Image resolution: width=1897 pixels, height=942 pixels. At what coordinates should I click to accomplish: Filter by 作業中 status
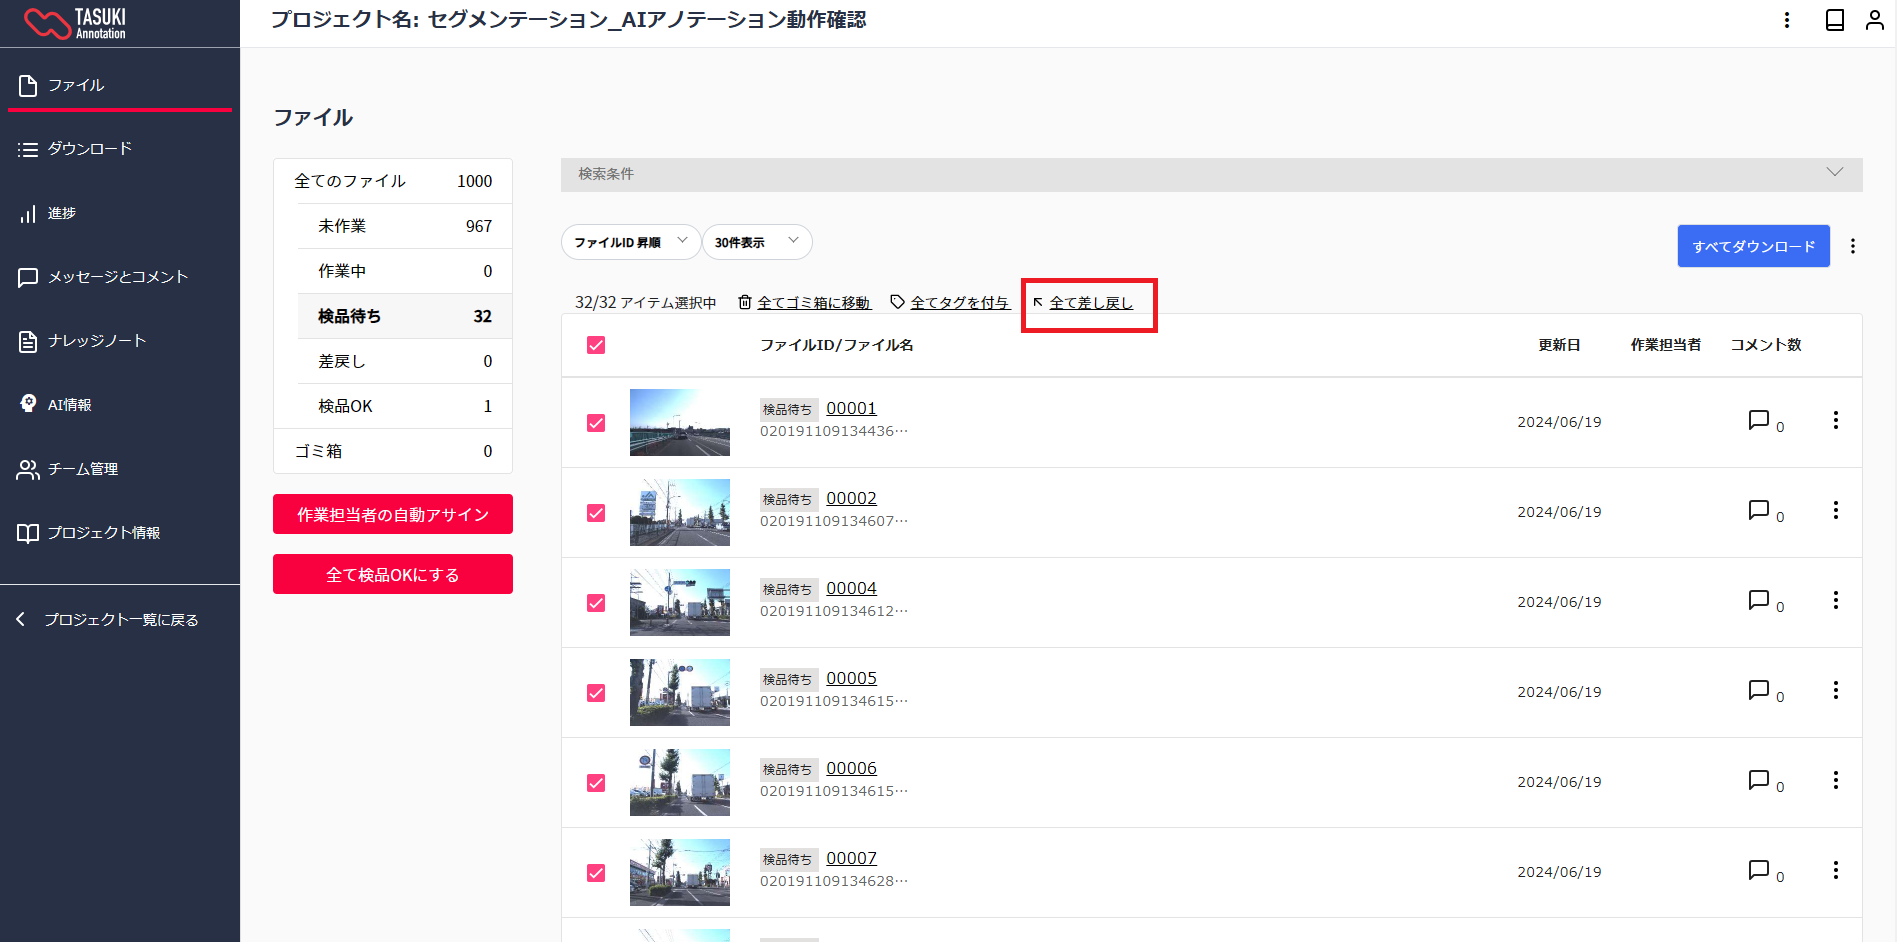(405, 271)
